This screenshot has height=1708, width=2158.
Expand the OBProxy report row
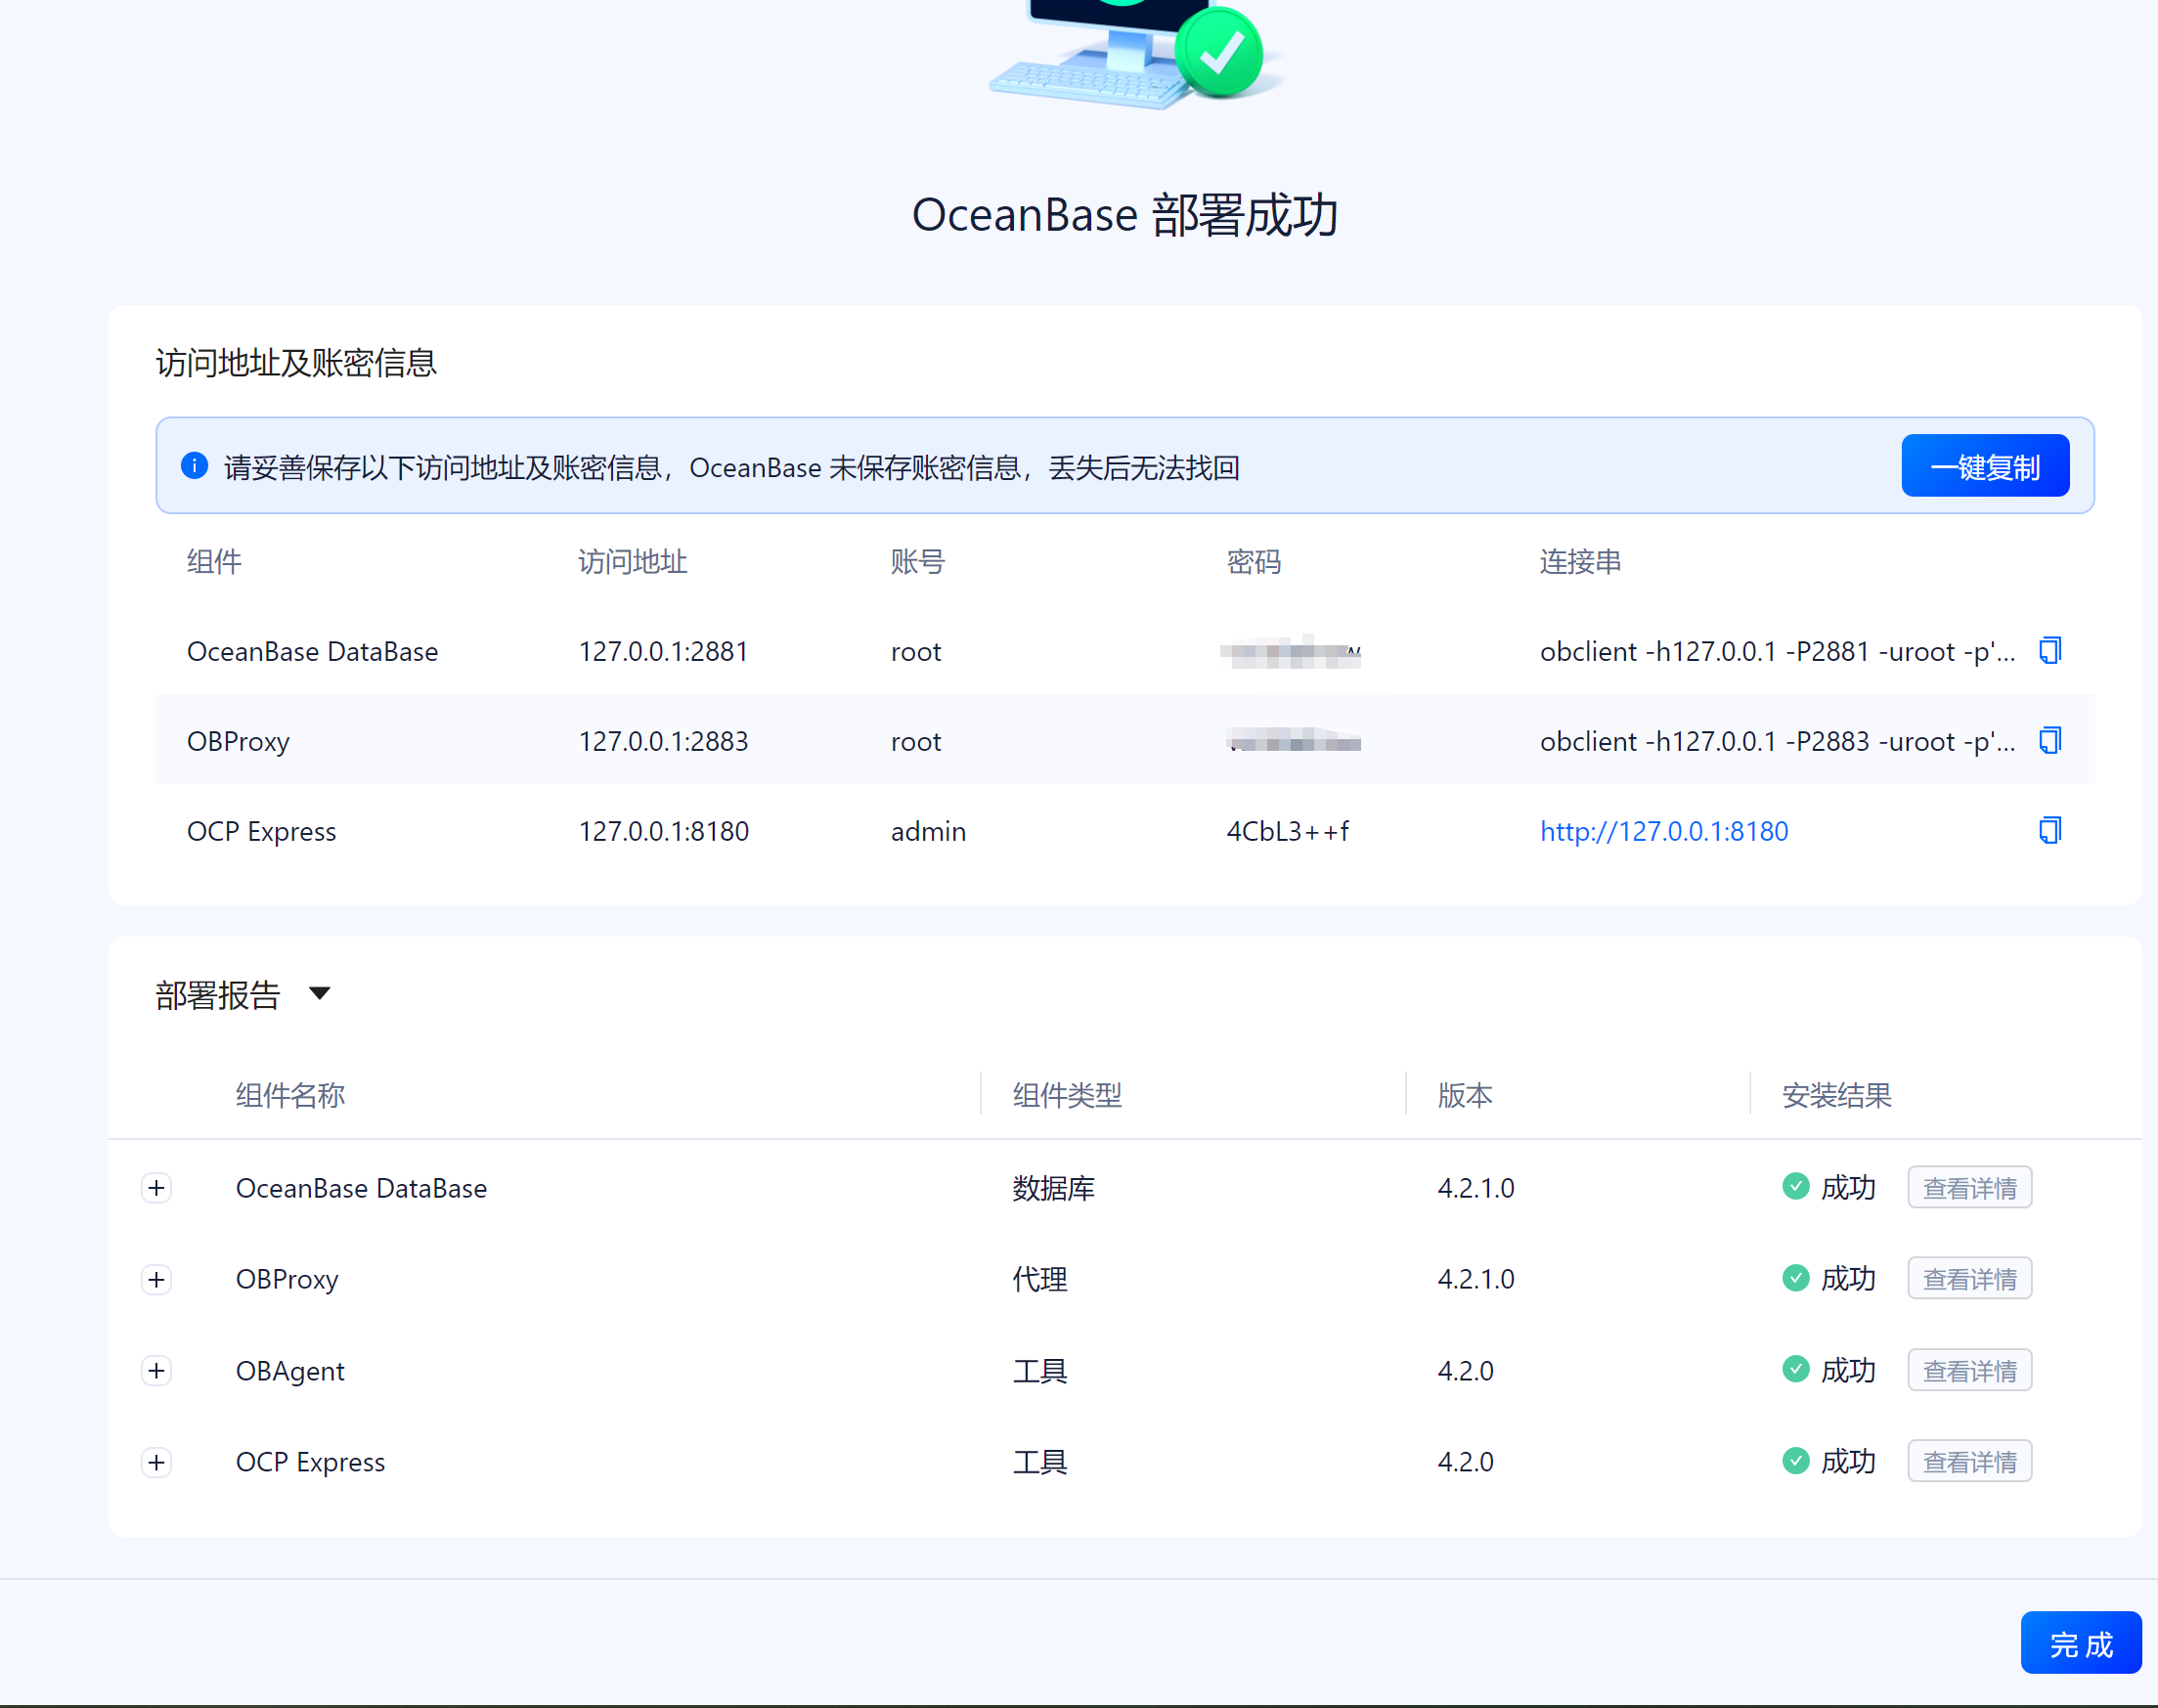coord(156,1279)
